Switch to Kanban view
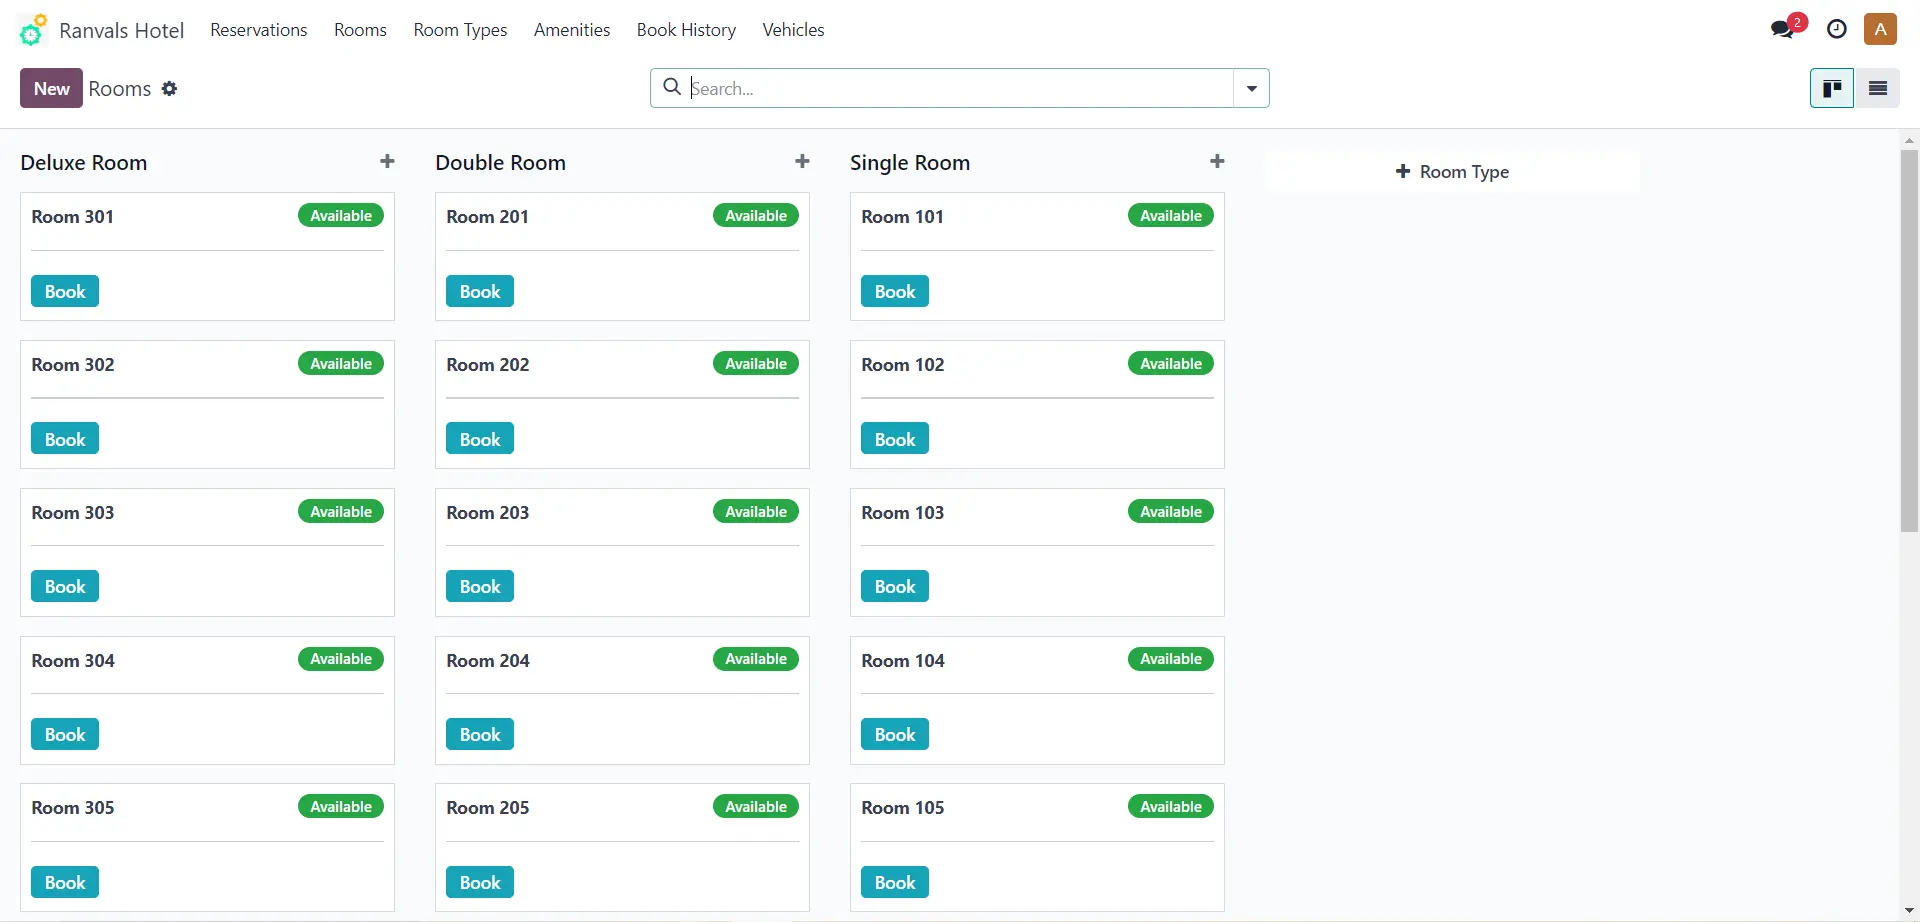1920x922 pixels. 1832,88
